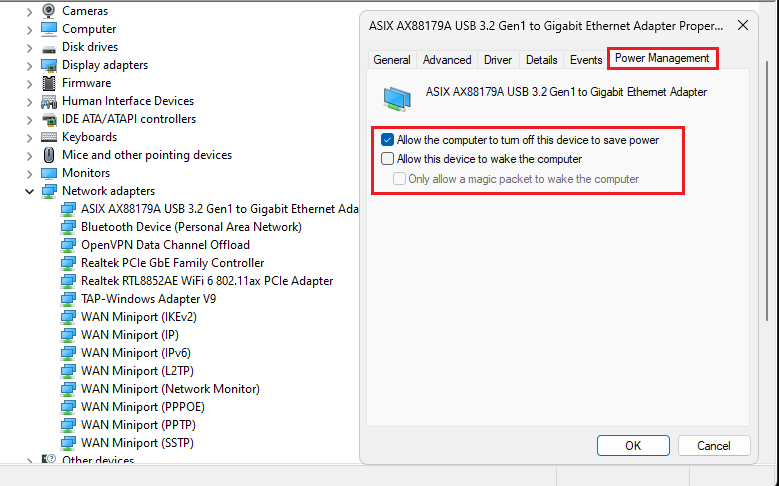Close the adapter properties dialog
Screen dimensions: 779x486
point(742,25)
